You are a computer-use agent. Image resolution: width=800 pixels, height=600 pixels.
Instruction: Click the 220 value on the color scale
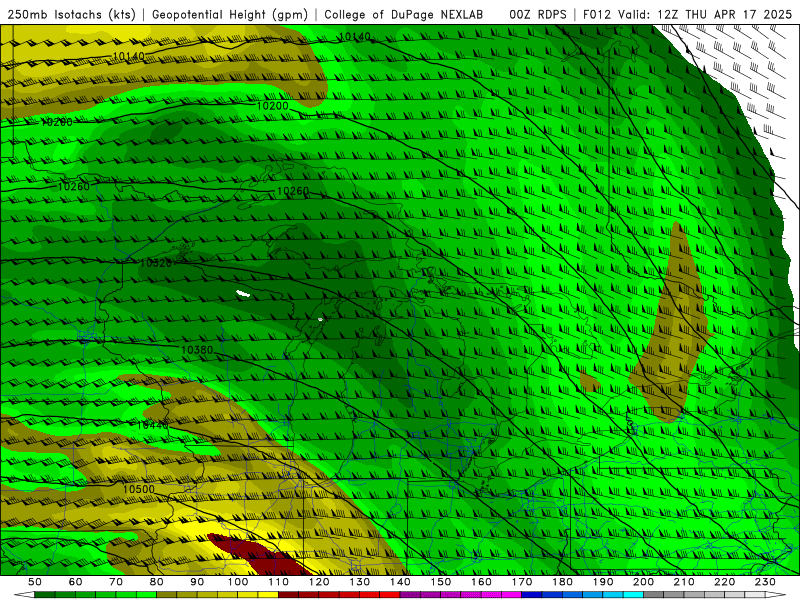coord(724,582)
